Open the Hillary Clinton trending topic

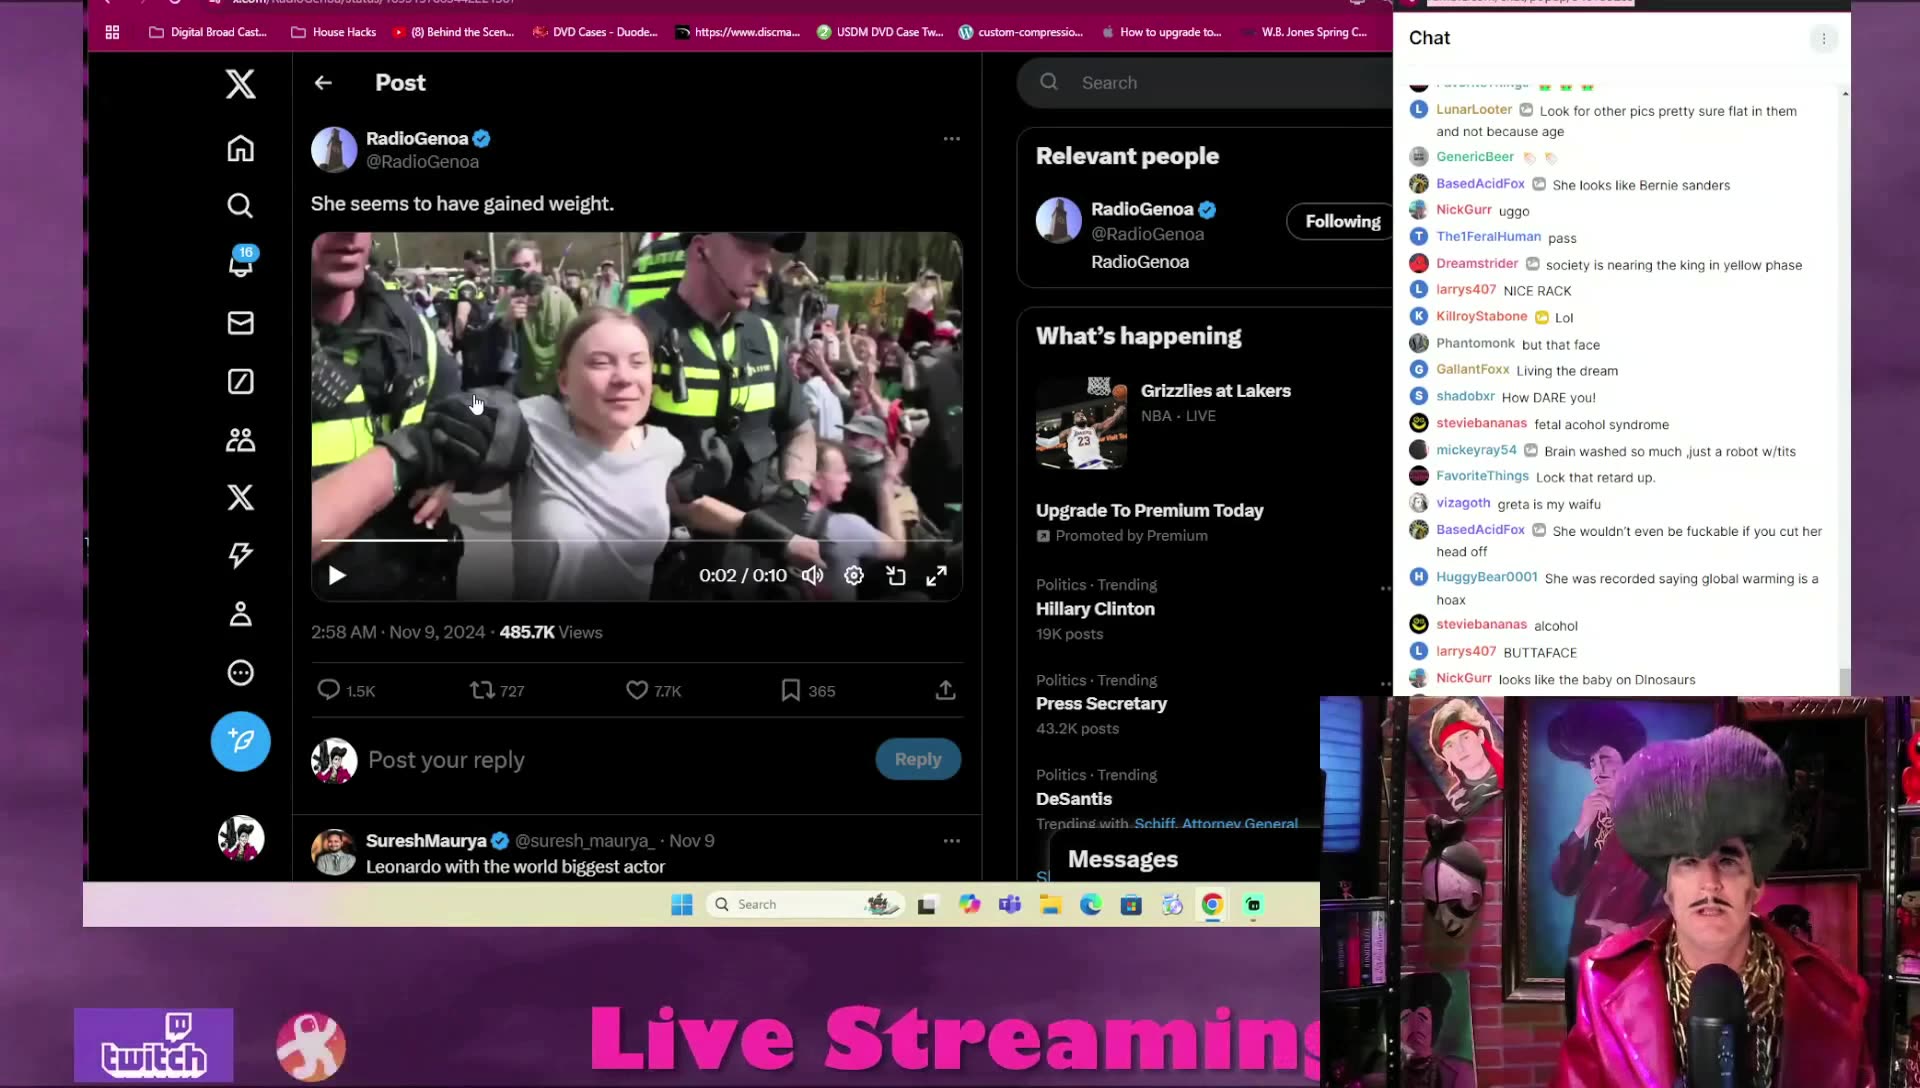1095,608
